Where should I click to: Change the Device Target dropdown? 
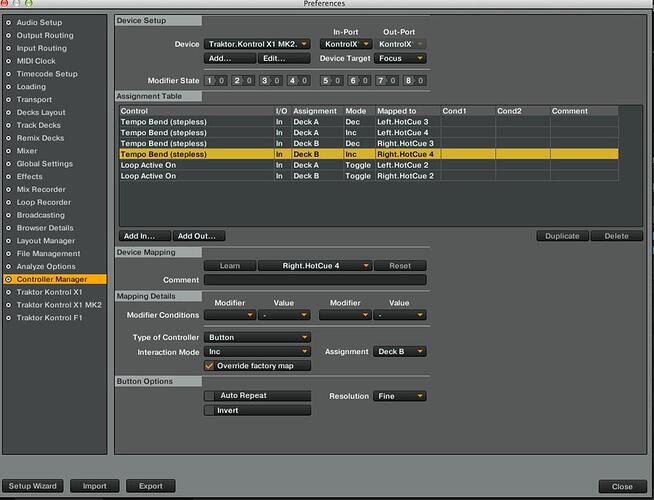[400, 58]
